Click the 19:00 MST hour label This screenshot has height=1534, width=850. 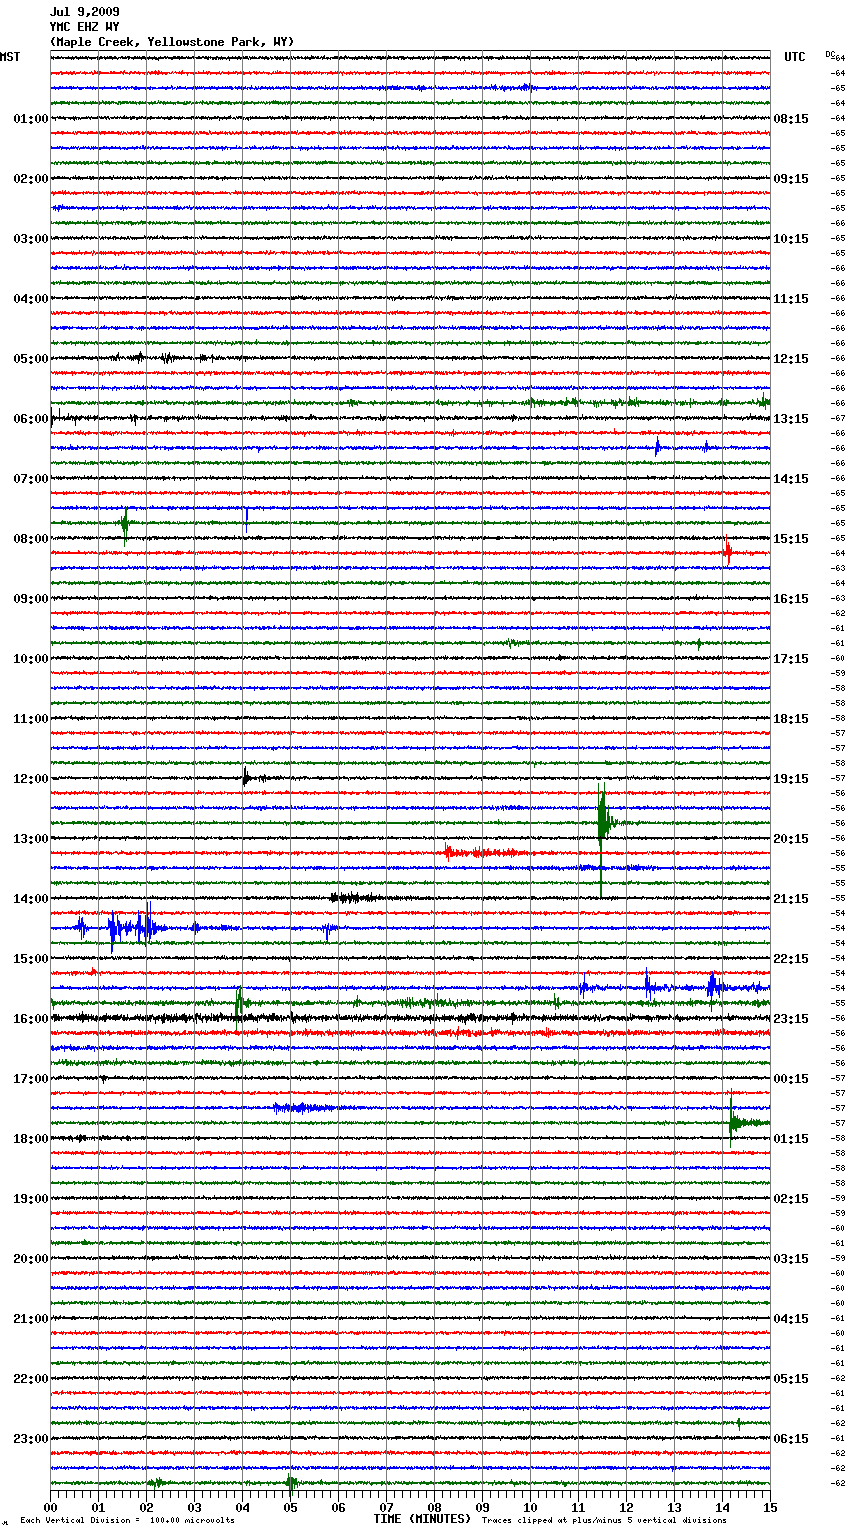coord(31,1199)
